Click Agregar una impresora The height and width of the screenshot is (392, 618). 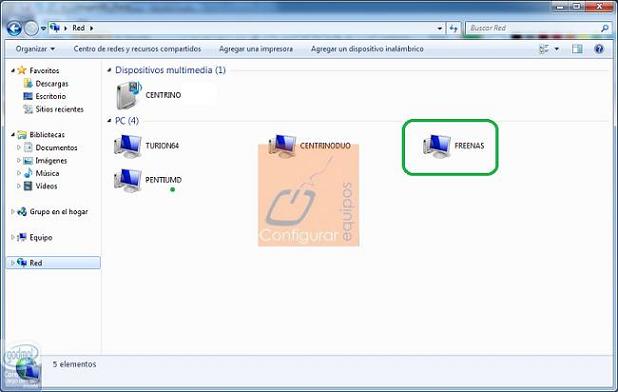[256, 49]
